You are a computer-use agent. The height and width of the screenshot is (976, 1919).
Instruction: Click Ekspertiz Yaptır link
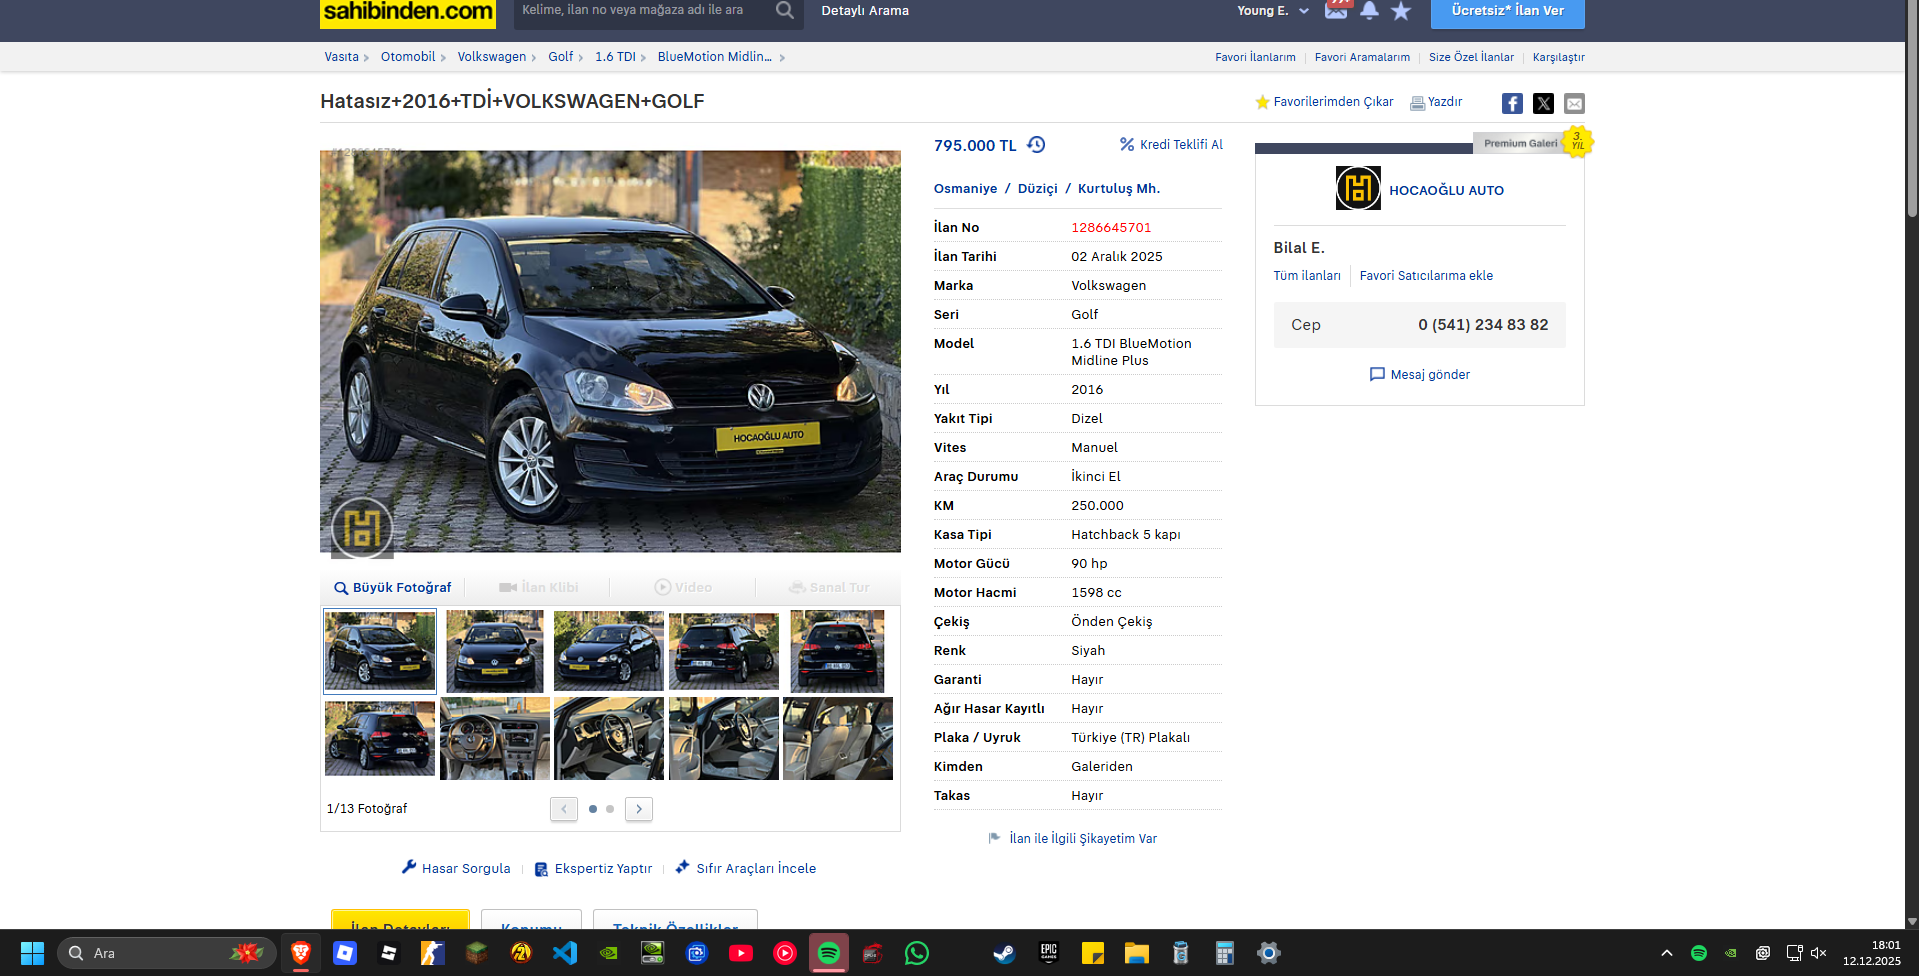pos(593,868)
